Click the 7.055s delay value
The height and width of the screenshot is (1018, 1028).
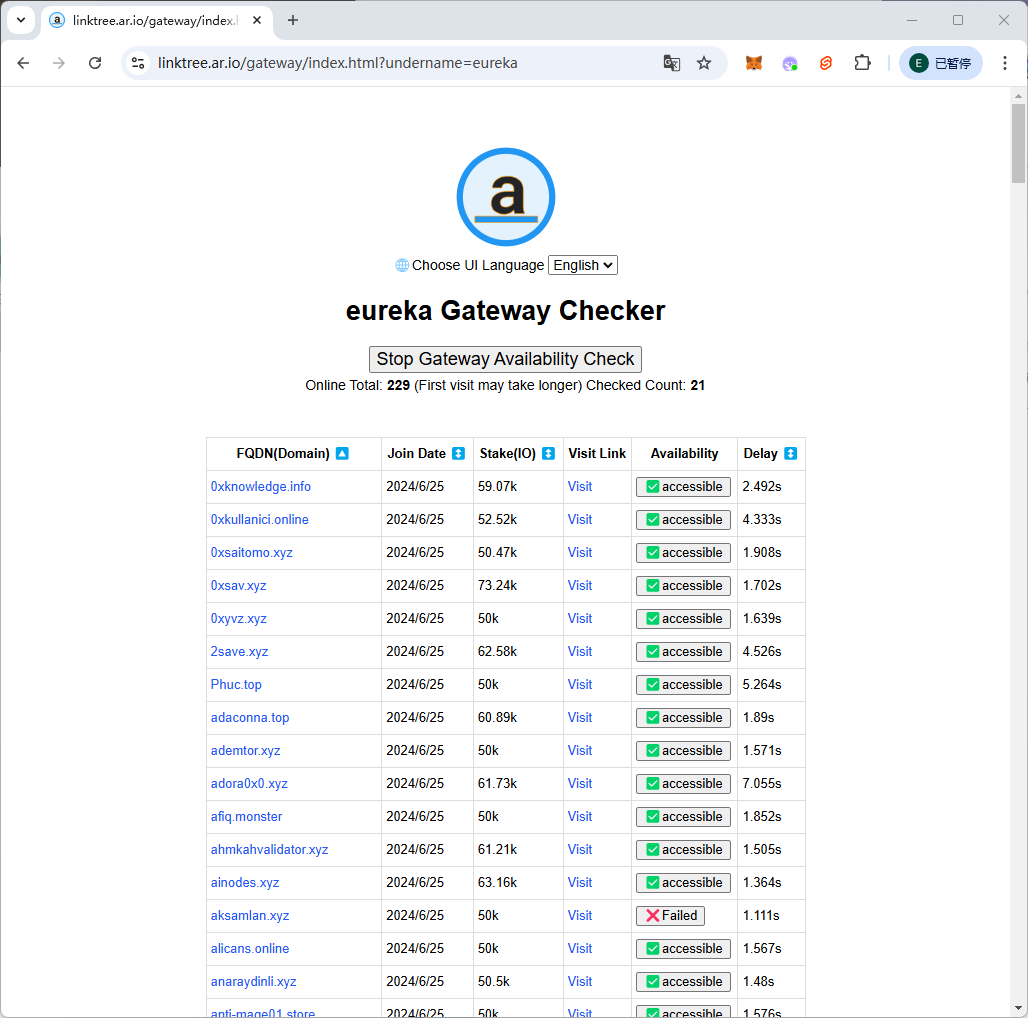tap(762, 783)
